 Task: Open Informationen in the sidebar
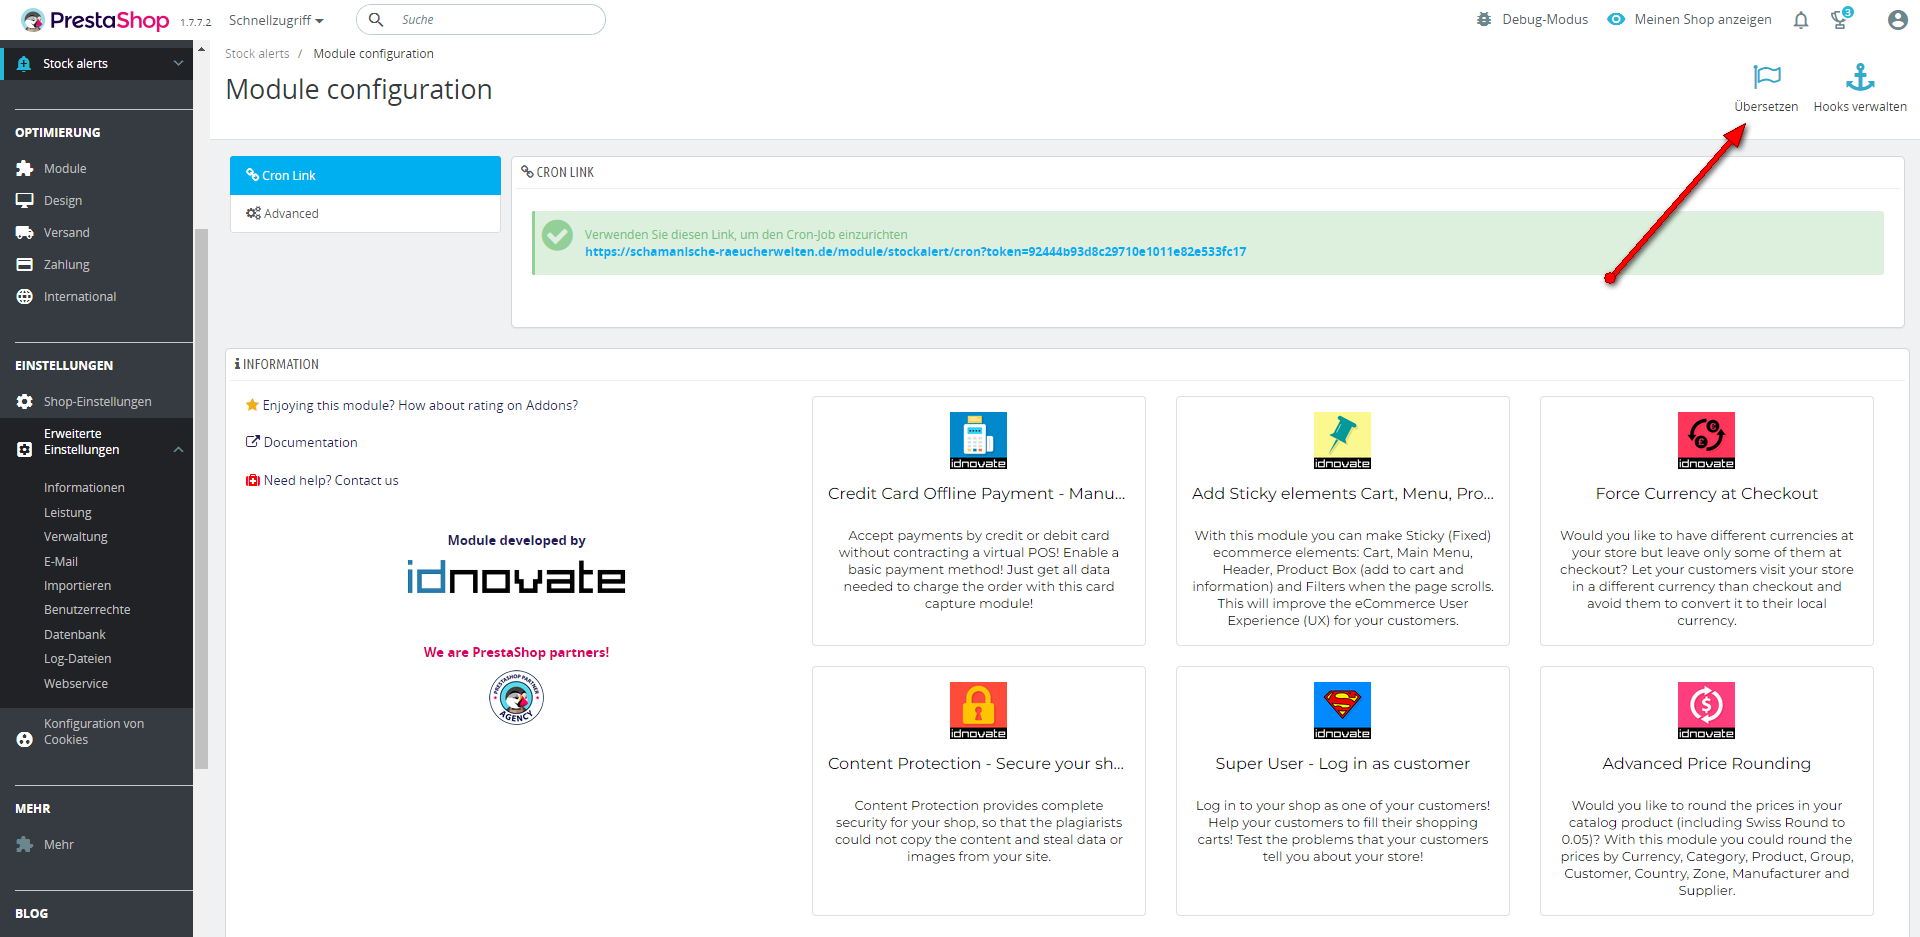pos(84,488)
